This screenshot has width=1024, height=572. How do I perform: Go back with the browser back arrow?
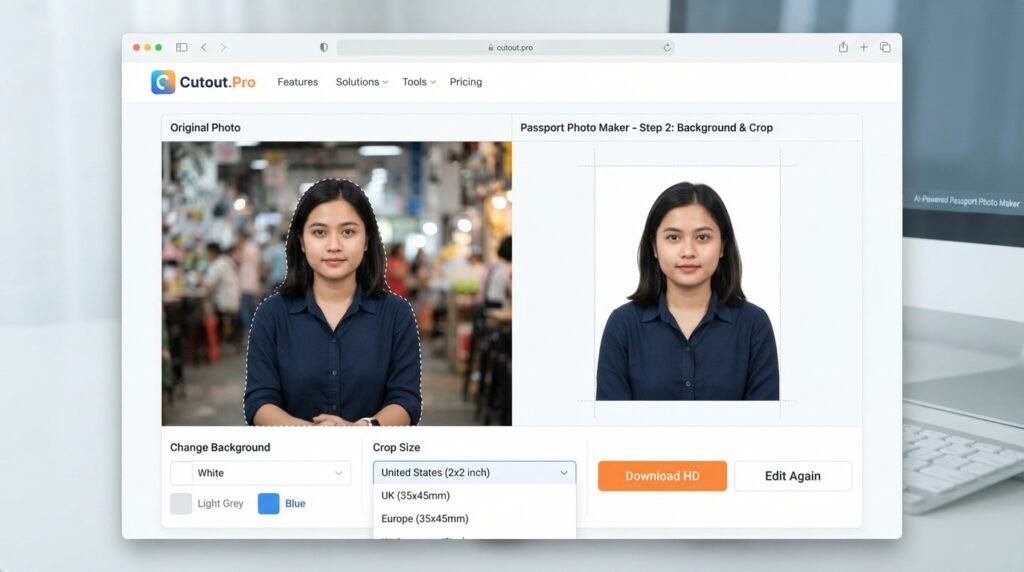(204, 47)
